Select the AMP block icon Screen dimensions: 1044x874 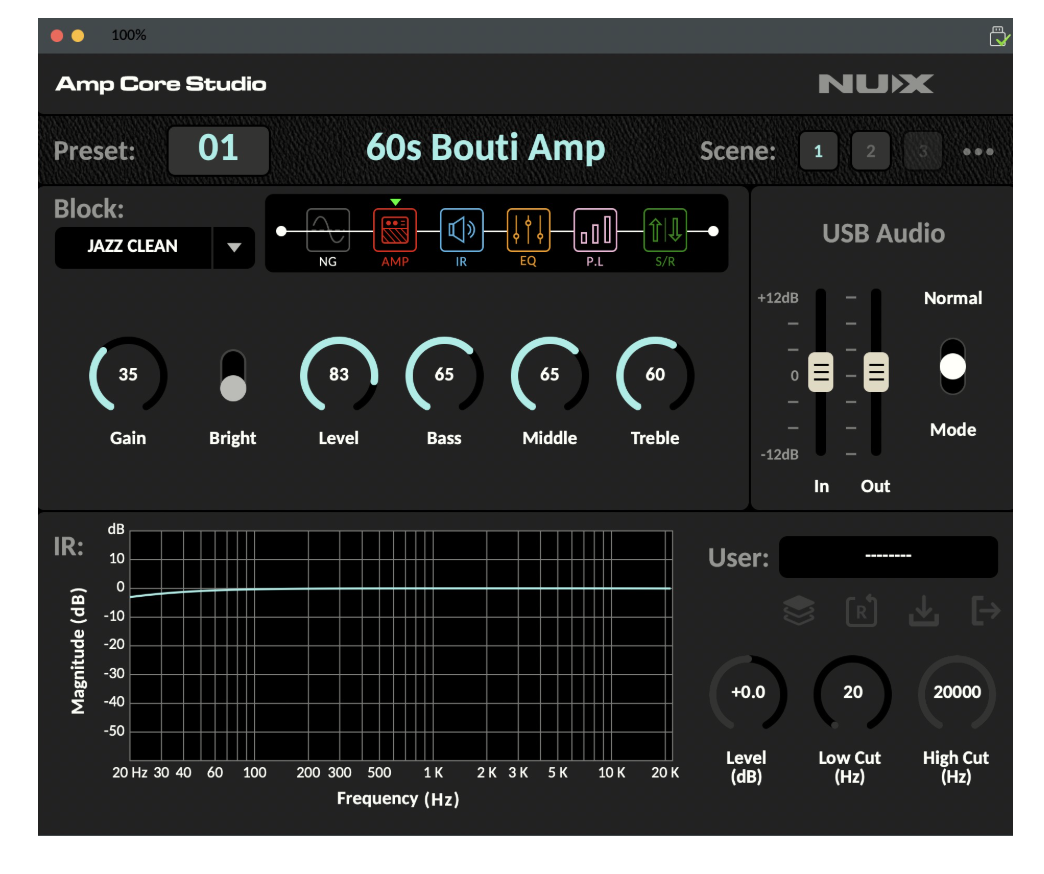(395, 230)
